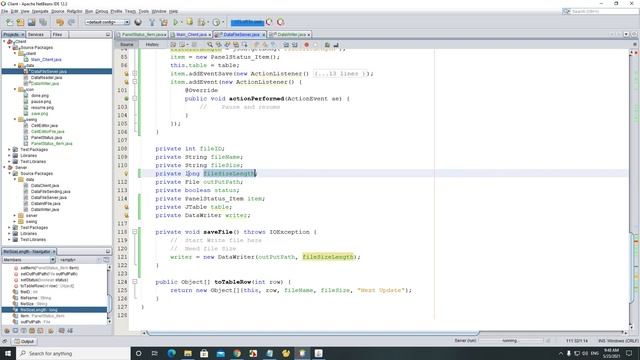Viewport: 640px width, 360px height.
Task: Toggle the red breakpoint record icon in editor toolbar
Action: 307,44
